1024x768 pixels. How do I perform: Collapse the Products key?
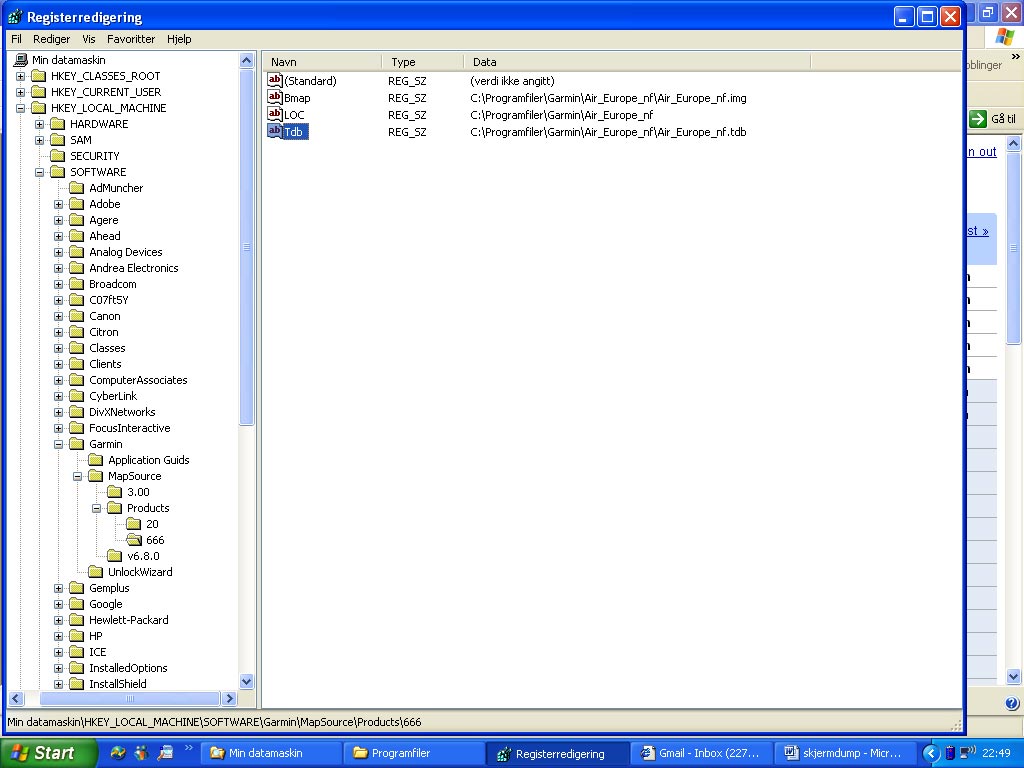(x=96, y=508)
